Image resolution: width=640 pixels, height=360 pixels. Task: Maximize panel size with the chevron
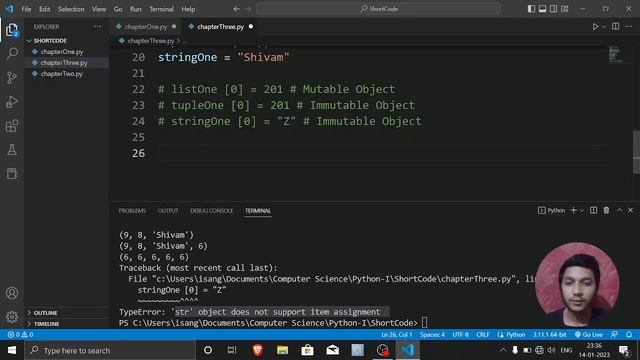[x=619, y=210]
